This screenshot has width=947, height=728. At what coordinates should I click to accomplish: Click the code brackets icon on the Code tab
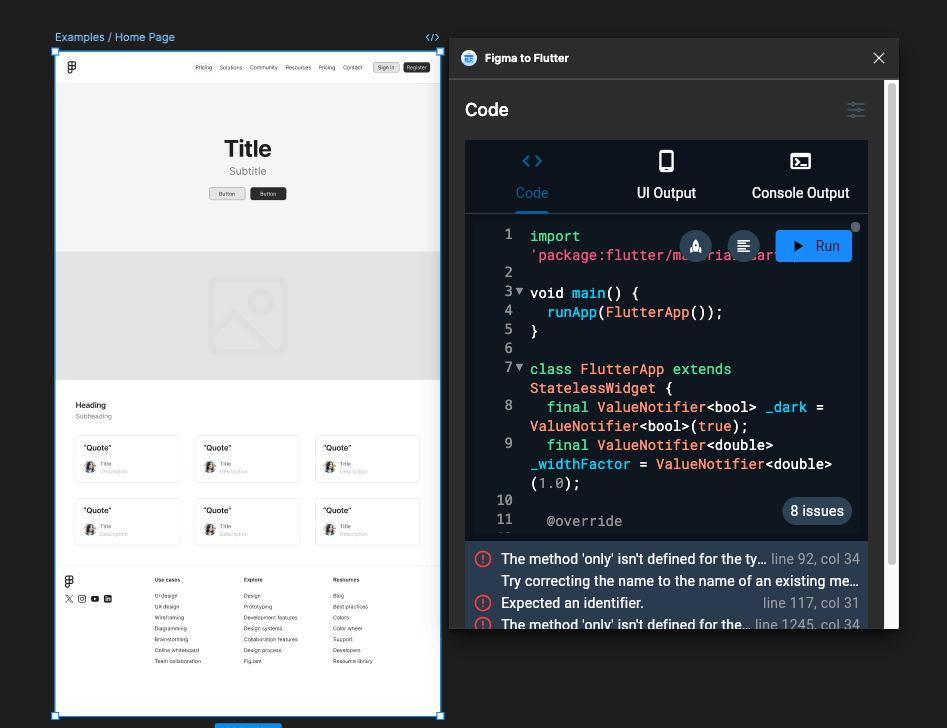(x=532, y=161)
